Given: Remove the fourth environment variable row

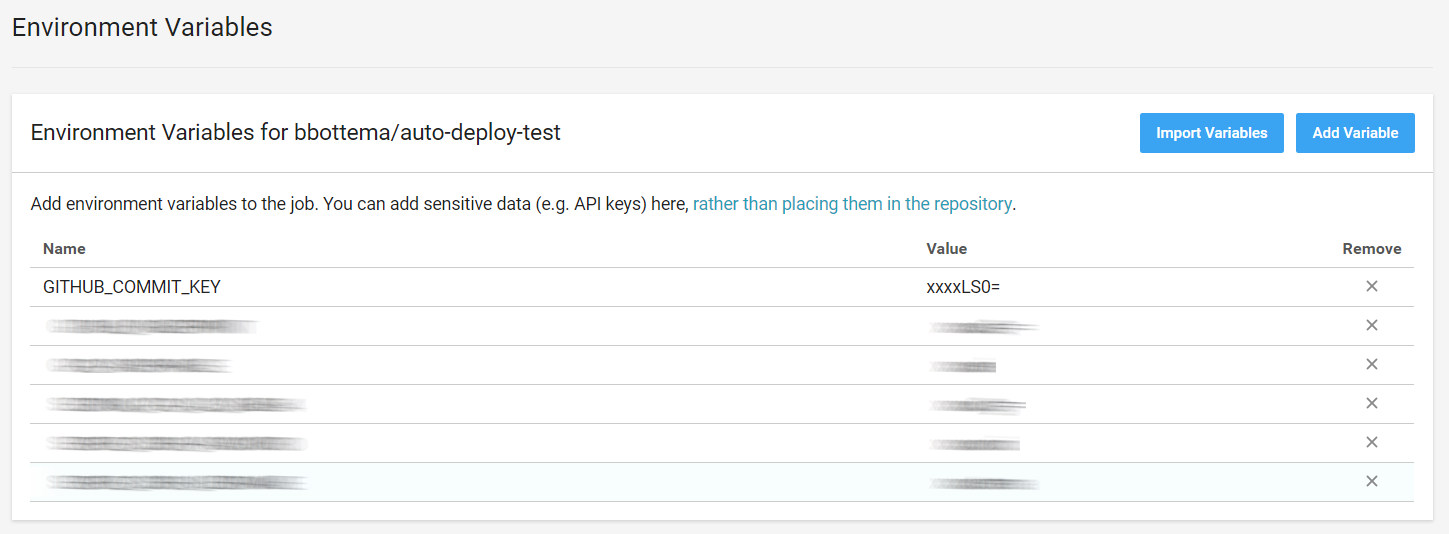Looking at the screenshot, I should click(x=1371, y=404).
